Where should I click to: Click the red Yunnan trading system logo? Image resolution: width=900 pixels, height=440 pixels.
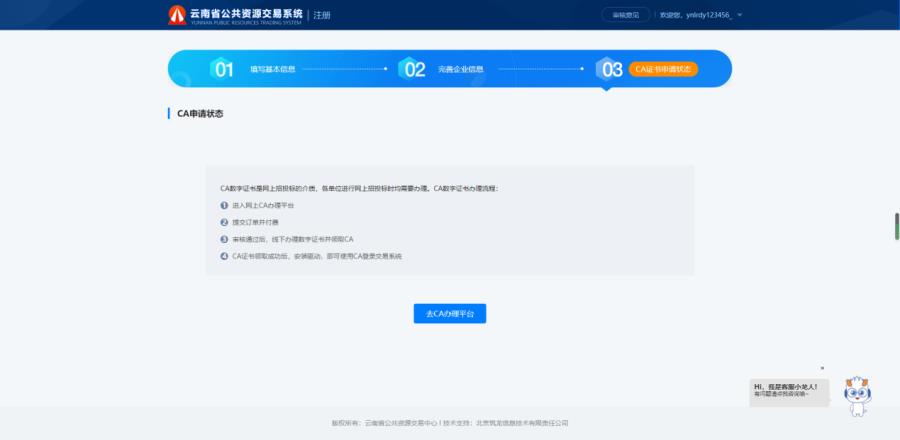[177, 15]
